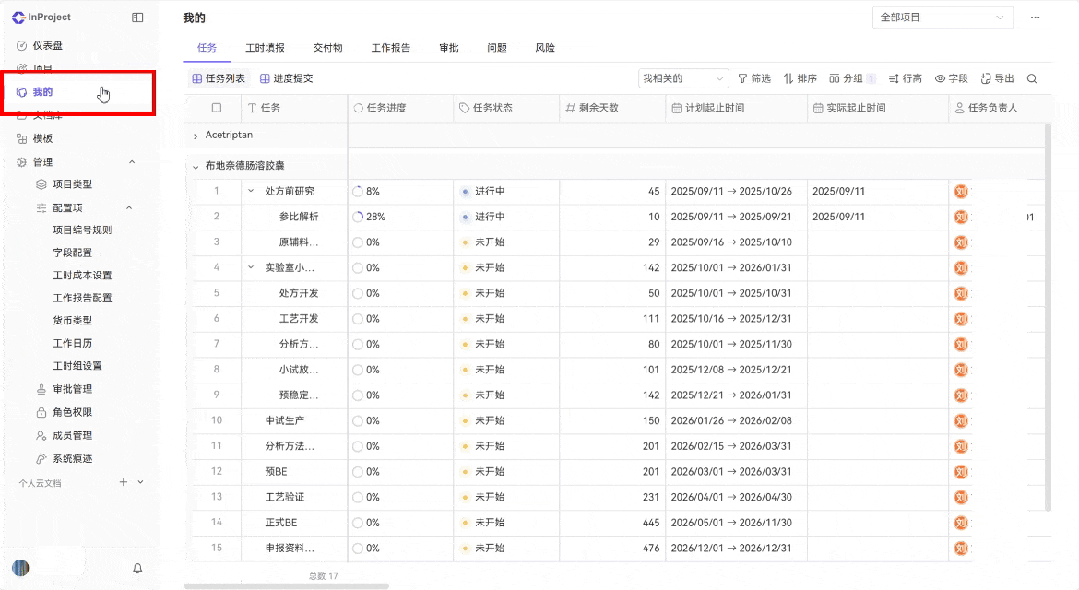The width and height of the screenshot is (1079, 590).
Task: Click the notification bell icon
Action: [x=138, y=567]
